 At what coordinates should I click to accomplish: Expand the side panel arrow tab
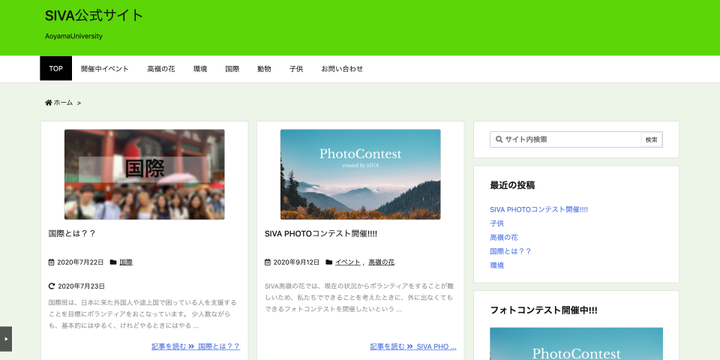(x=6, y=339)
